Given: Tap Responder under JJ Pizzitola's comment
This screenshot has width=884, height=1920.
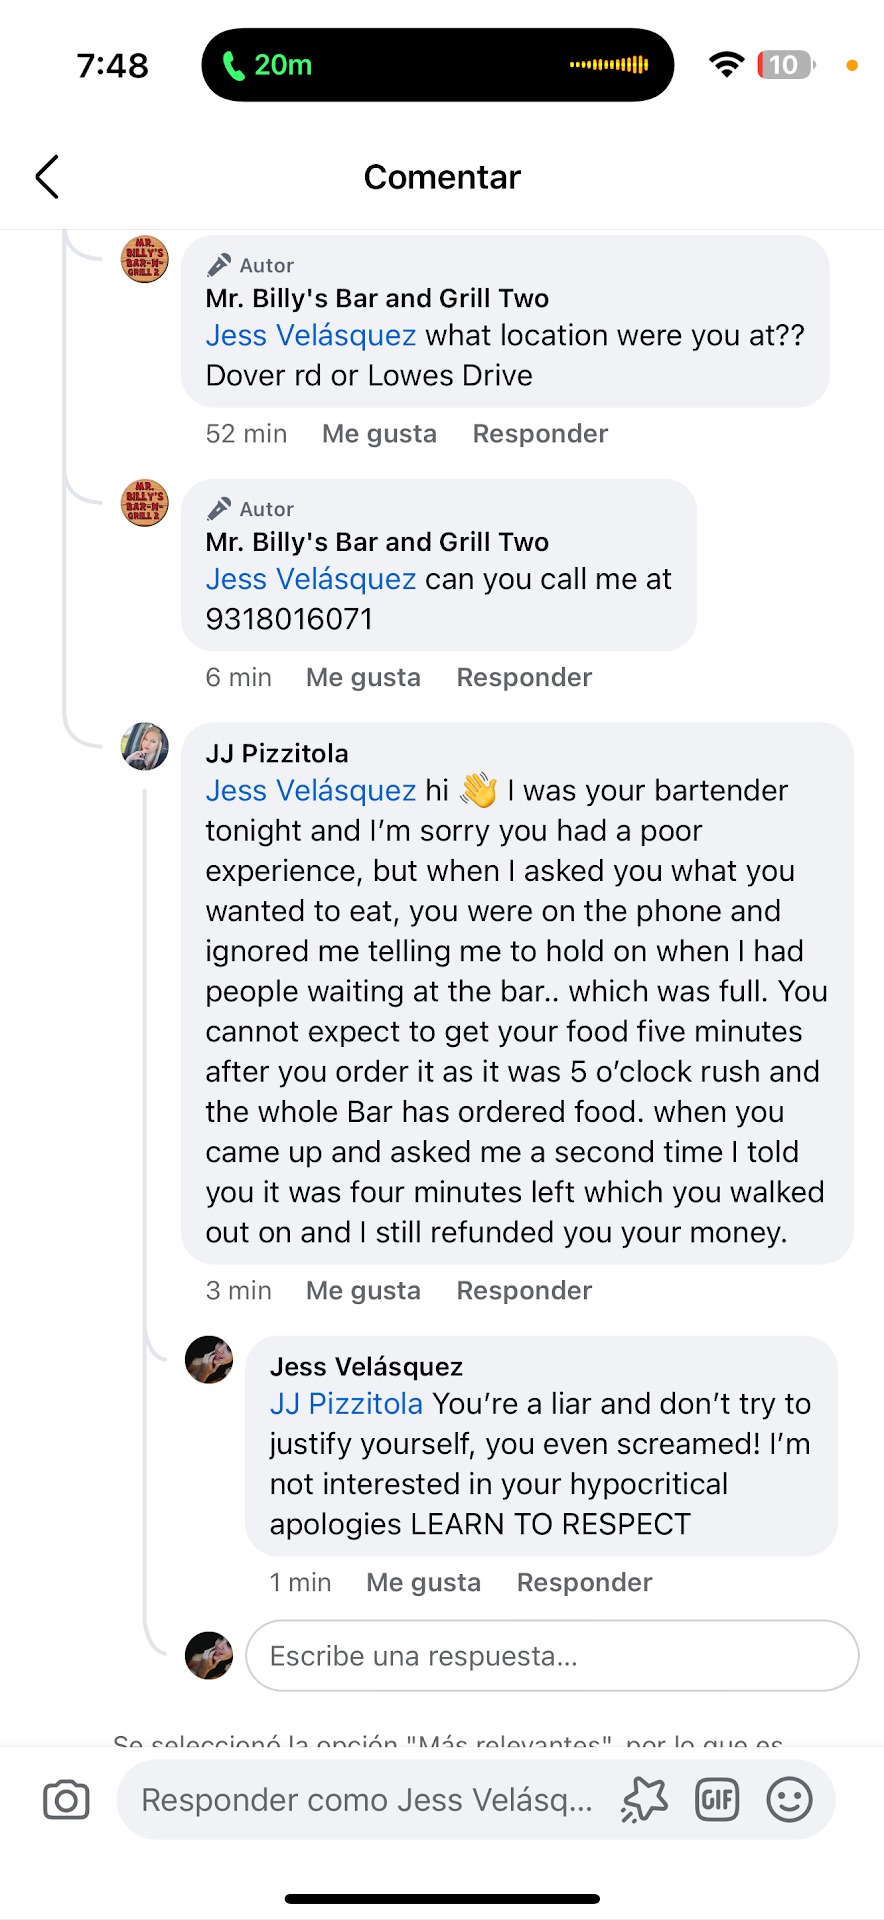Looking at the screenshot, I should (524, 1291).
